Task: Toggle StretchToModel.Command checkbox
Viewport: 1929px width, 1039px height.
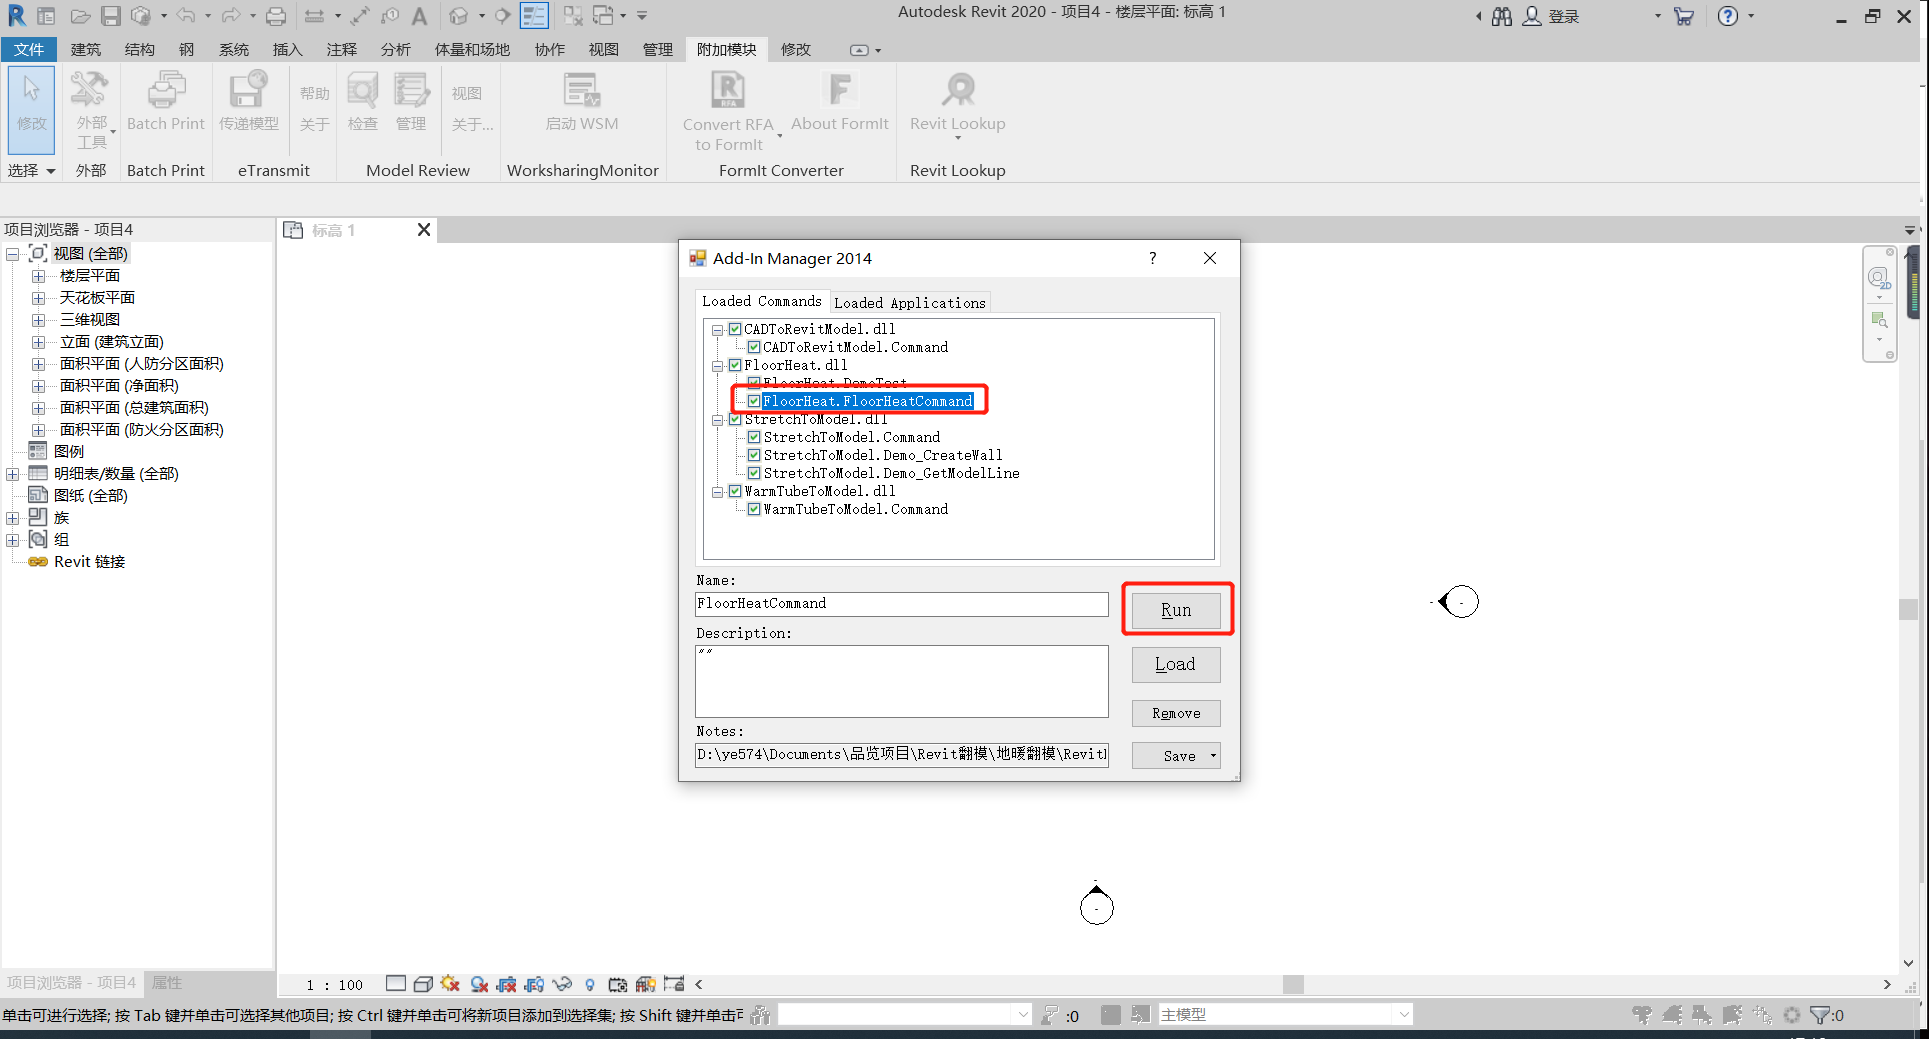Action: click(754, 437)
